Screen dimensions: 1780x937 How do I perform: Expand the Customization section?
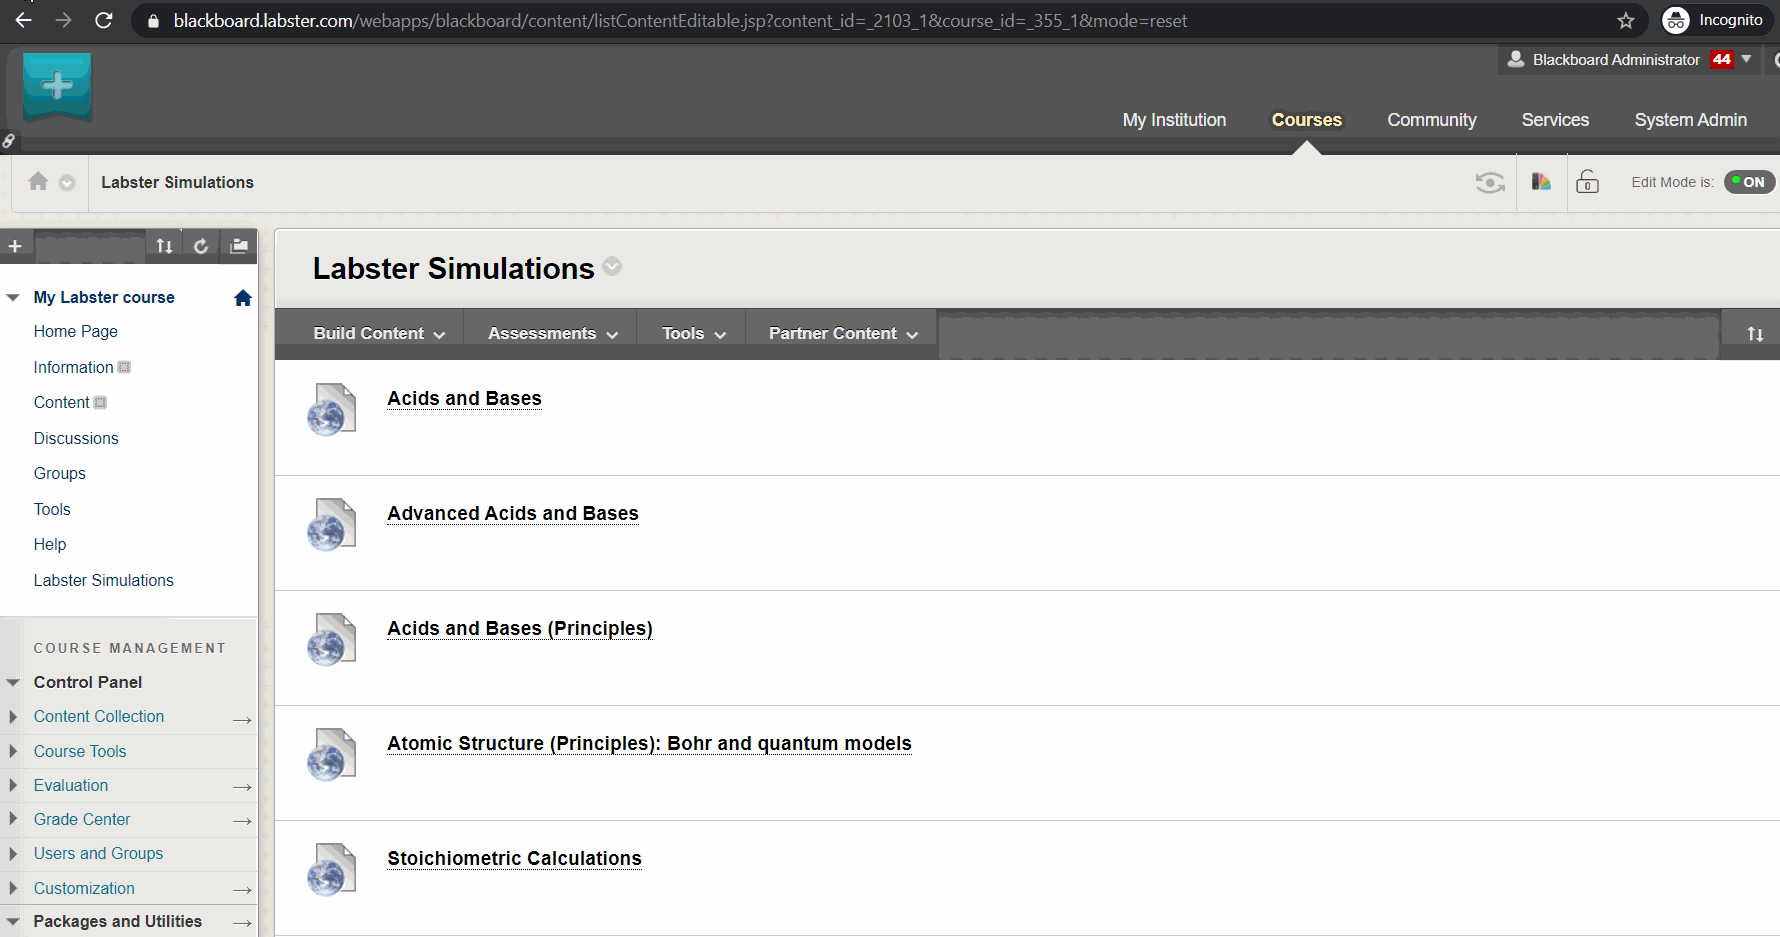[13, 888]
